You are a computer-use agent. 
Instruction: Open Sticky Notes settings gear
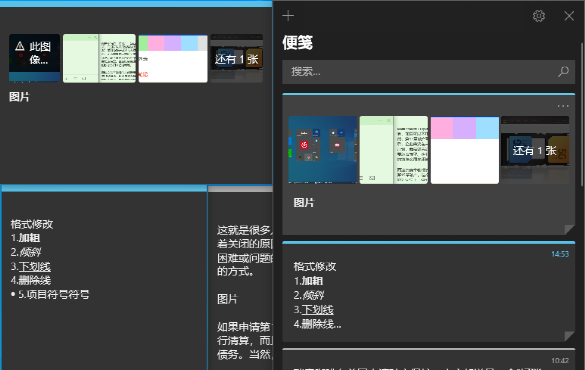point(538,16)
